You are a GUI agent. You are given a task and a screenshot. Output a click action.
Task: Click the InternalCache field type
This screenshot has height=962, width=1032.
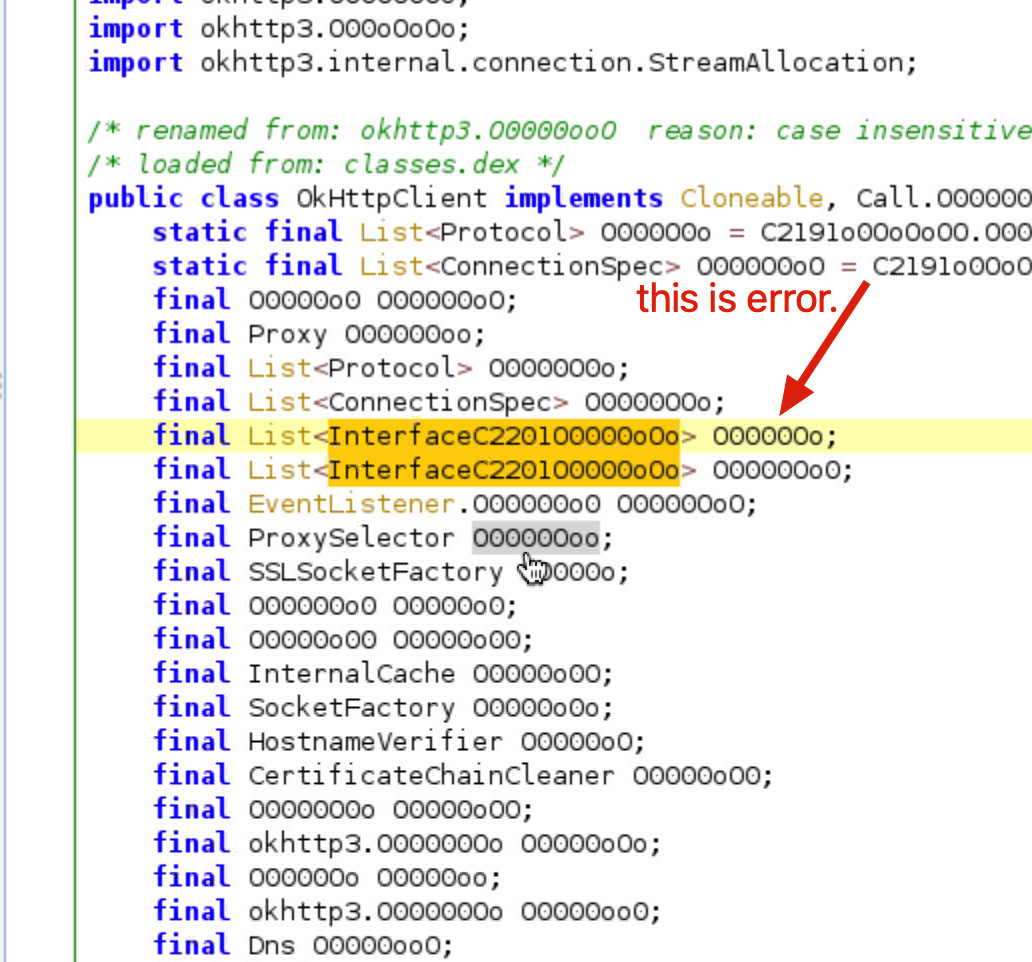tap(351, 674)
